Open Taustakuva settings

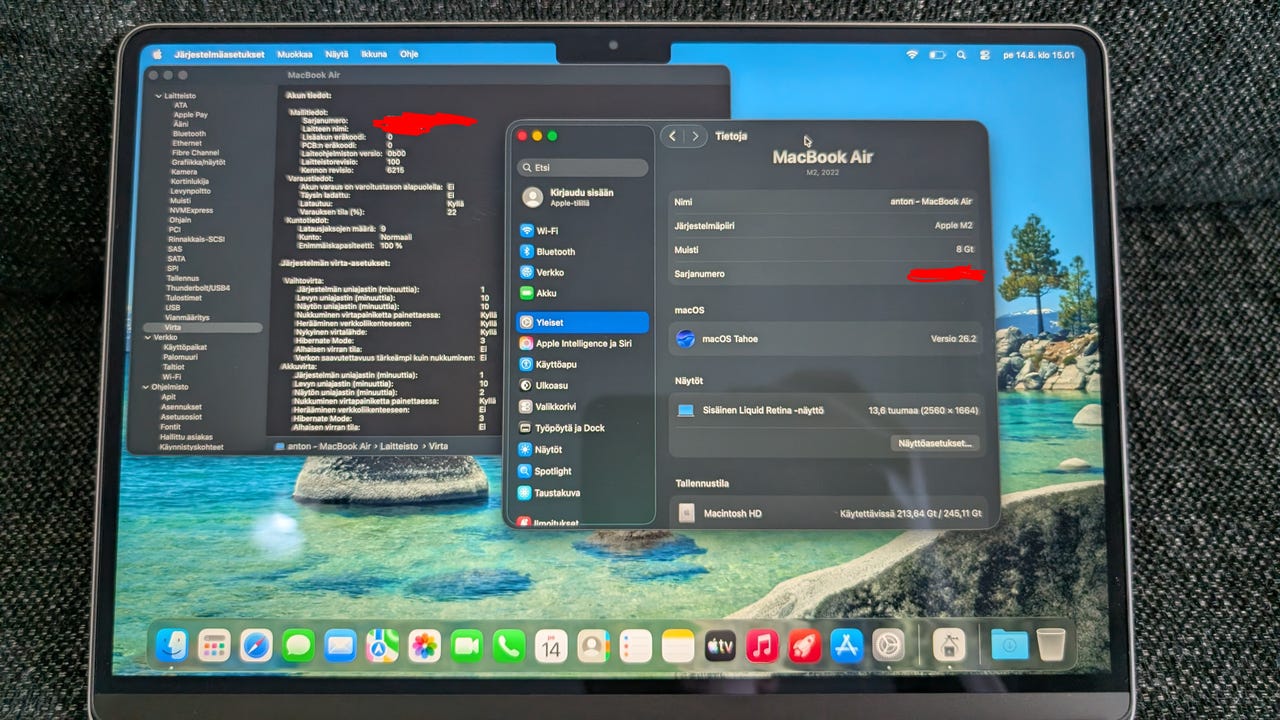582,493
